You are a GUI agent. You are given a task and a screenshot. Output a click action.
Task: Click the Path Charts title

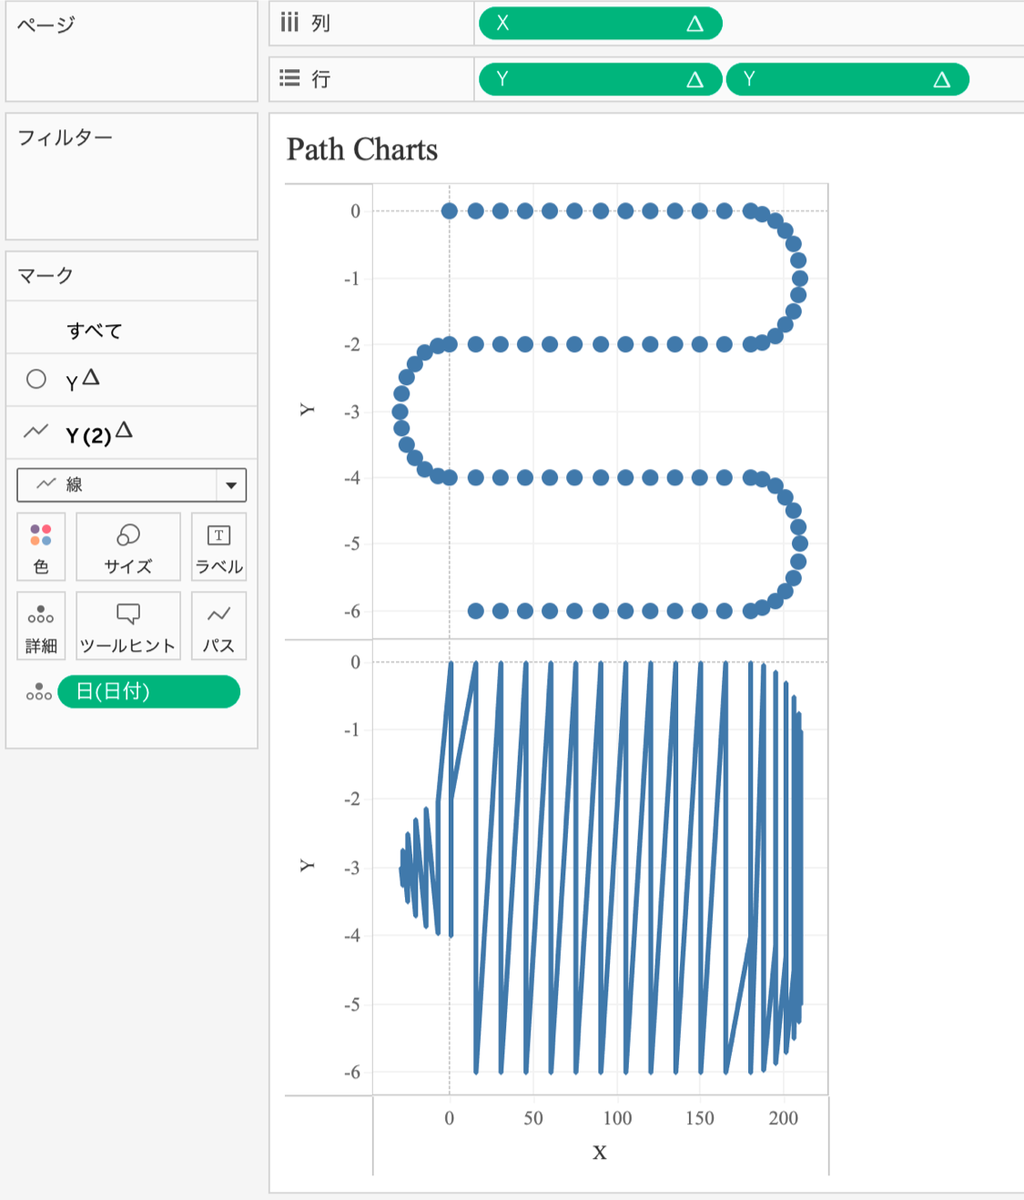362,150
